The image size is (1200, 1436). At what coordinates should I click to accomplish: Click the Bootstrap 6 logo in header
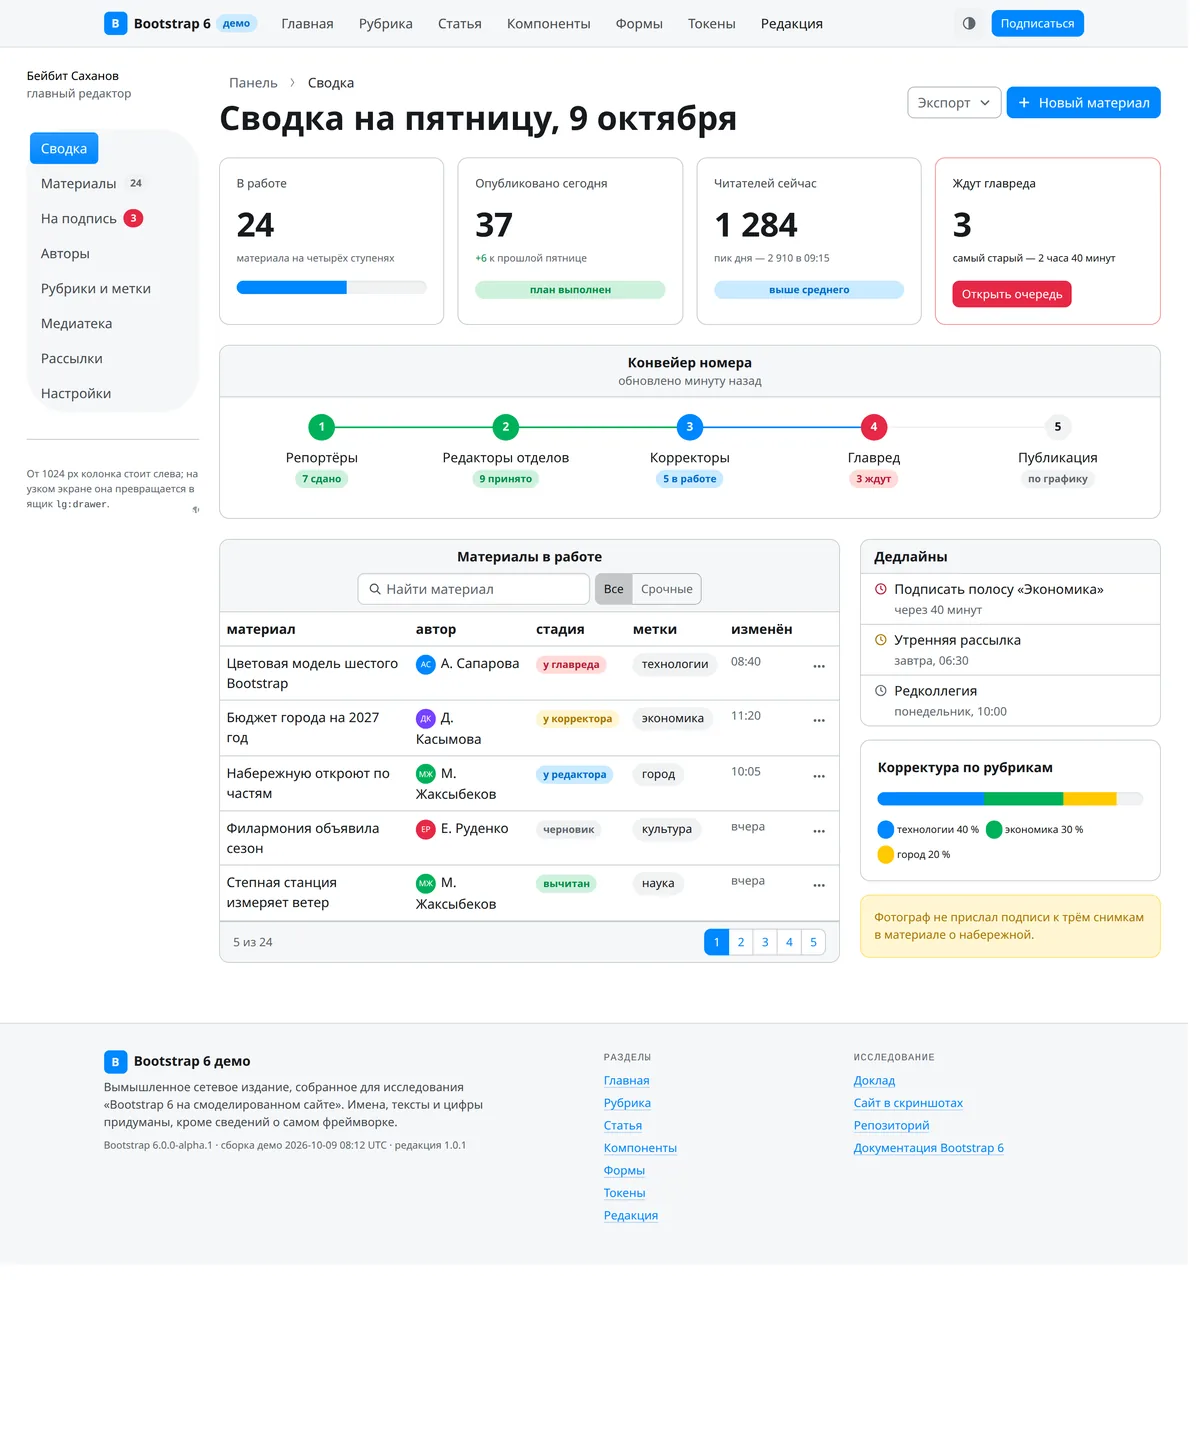[x=116, y=23]
